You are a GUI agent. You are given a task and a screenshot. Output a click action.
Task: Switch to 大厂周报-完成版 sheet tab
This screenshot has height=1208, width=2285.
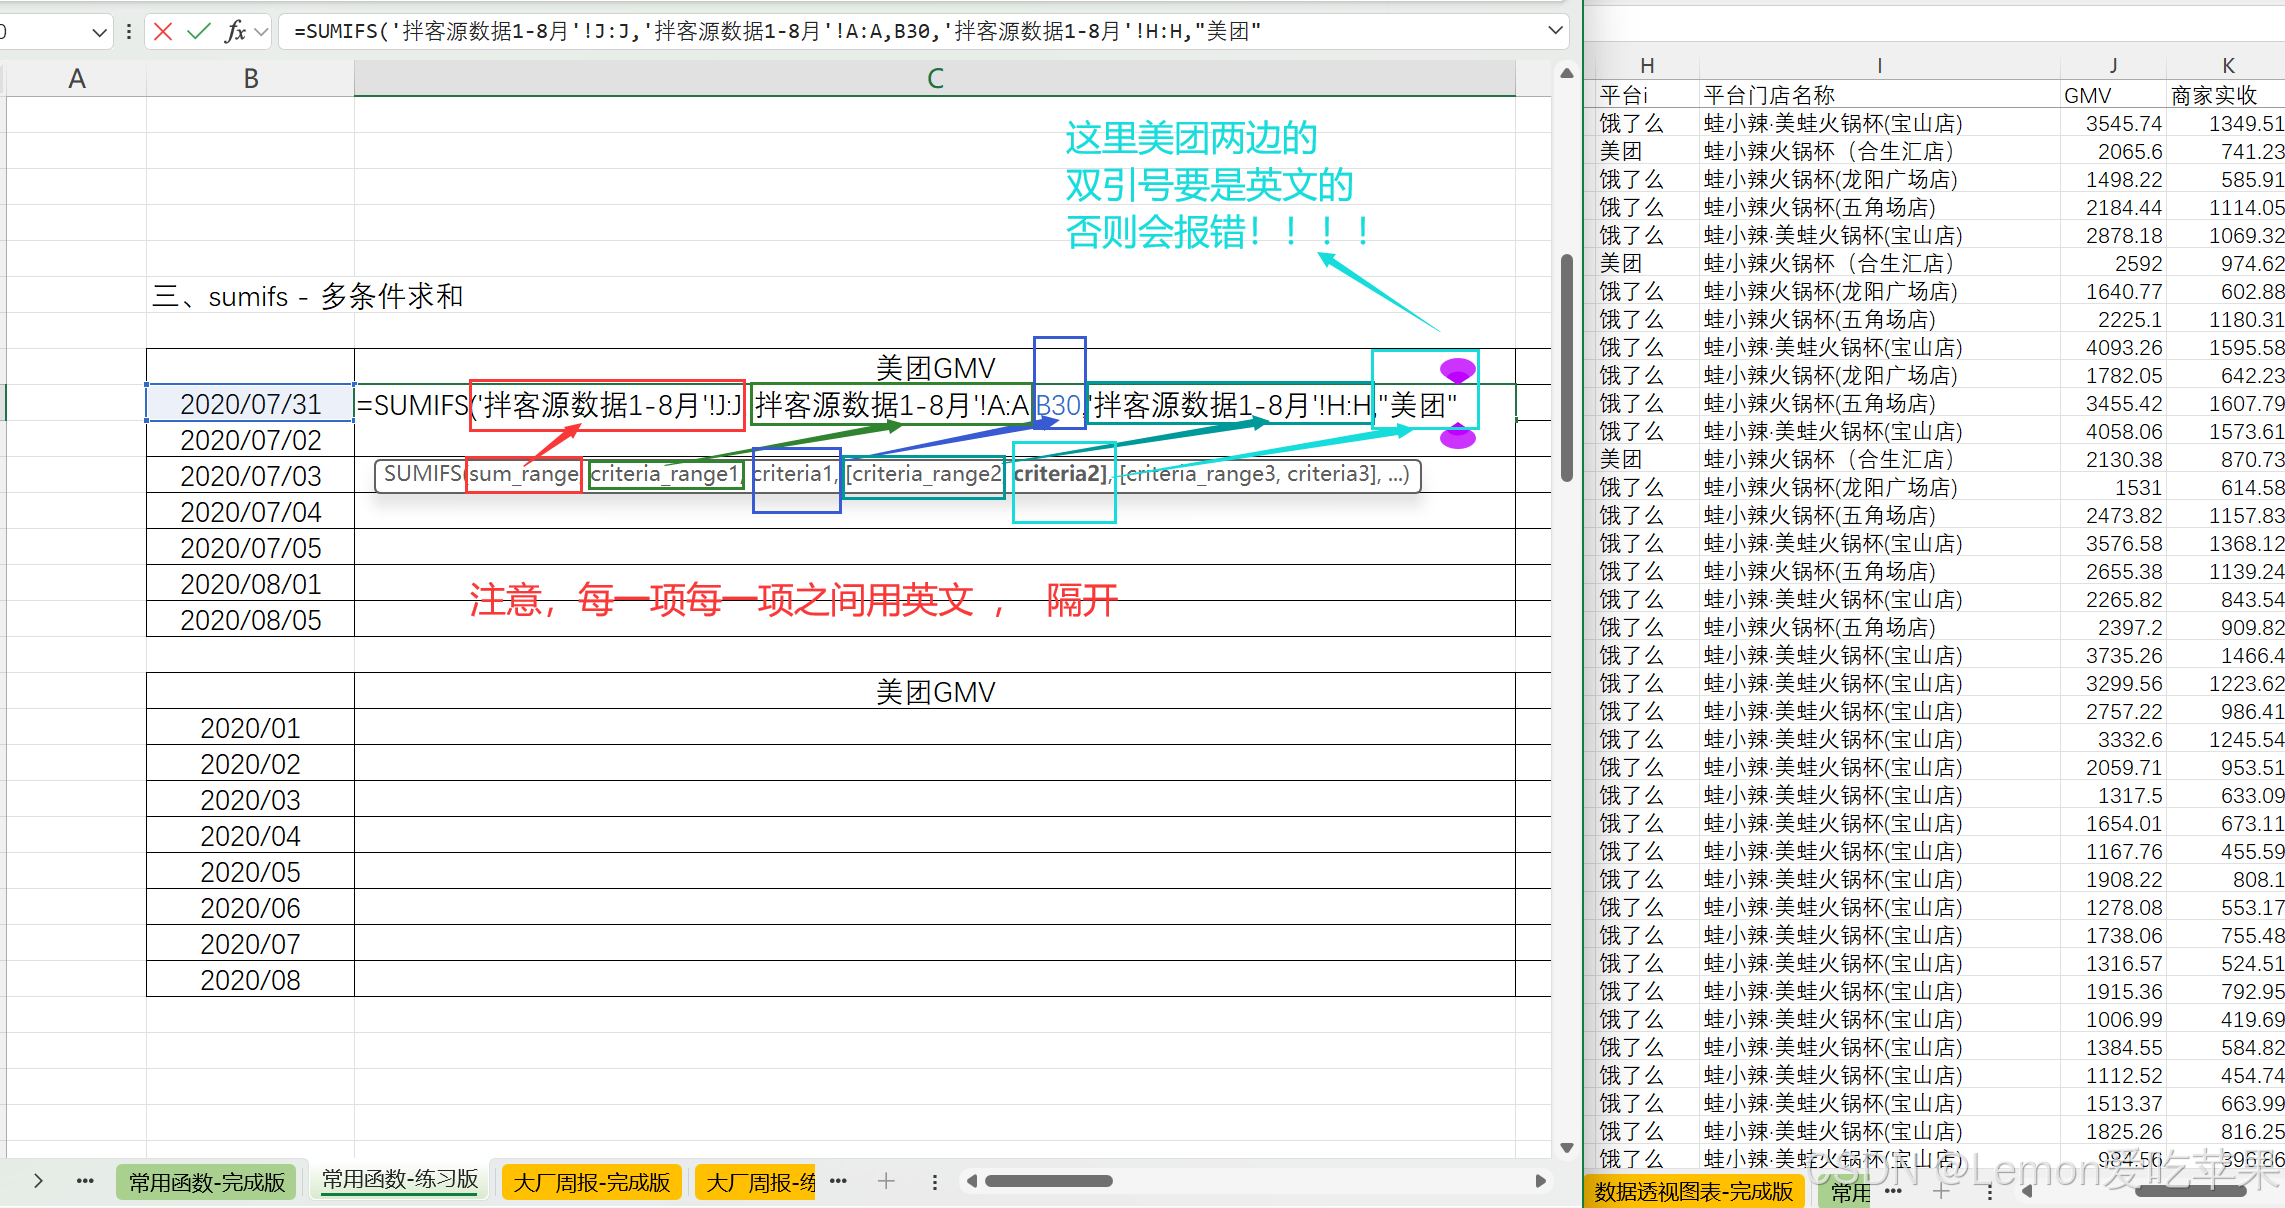(x=592, y=1182)
